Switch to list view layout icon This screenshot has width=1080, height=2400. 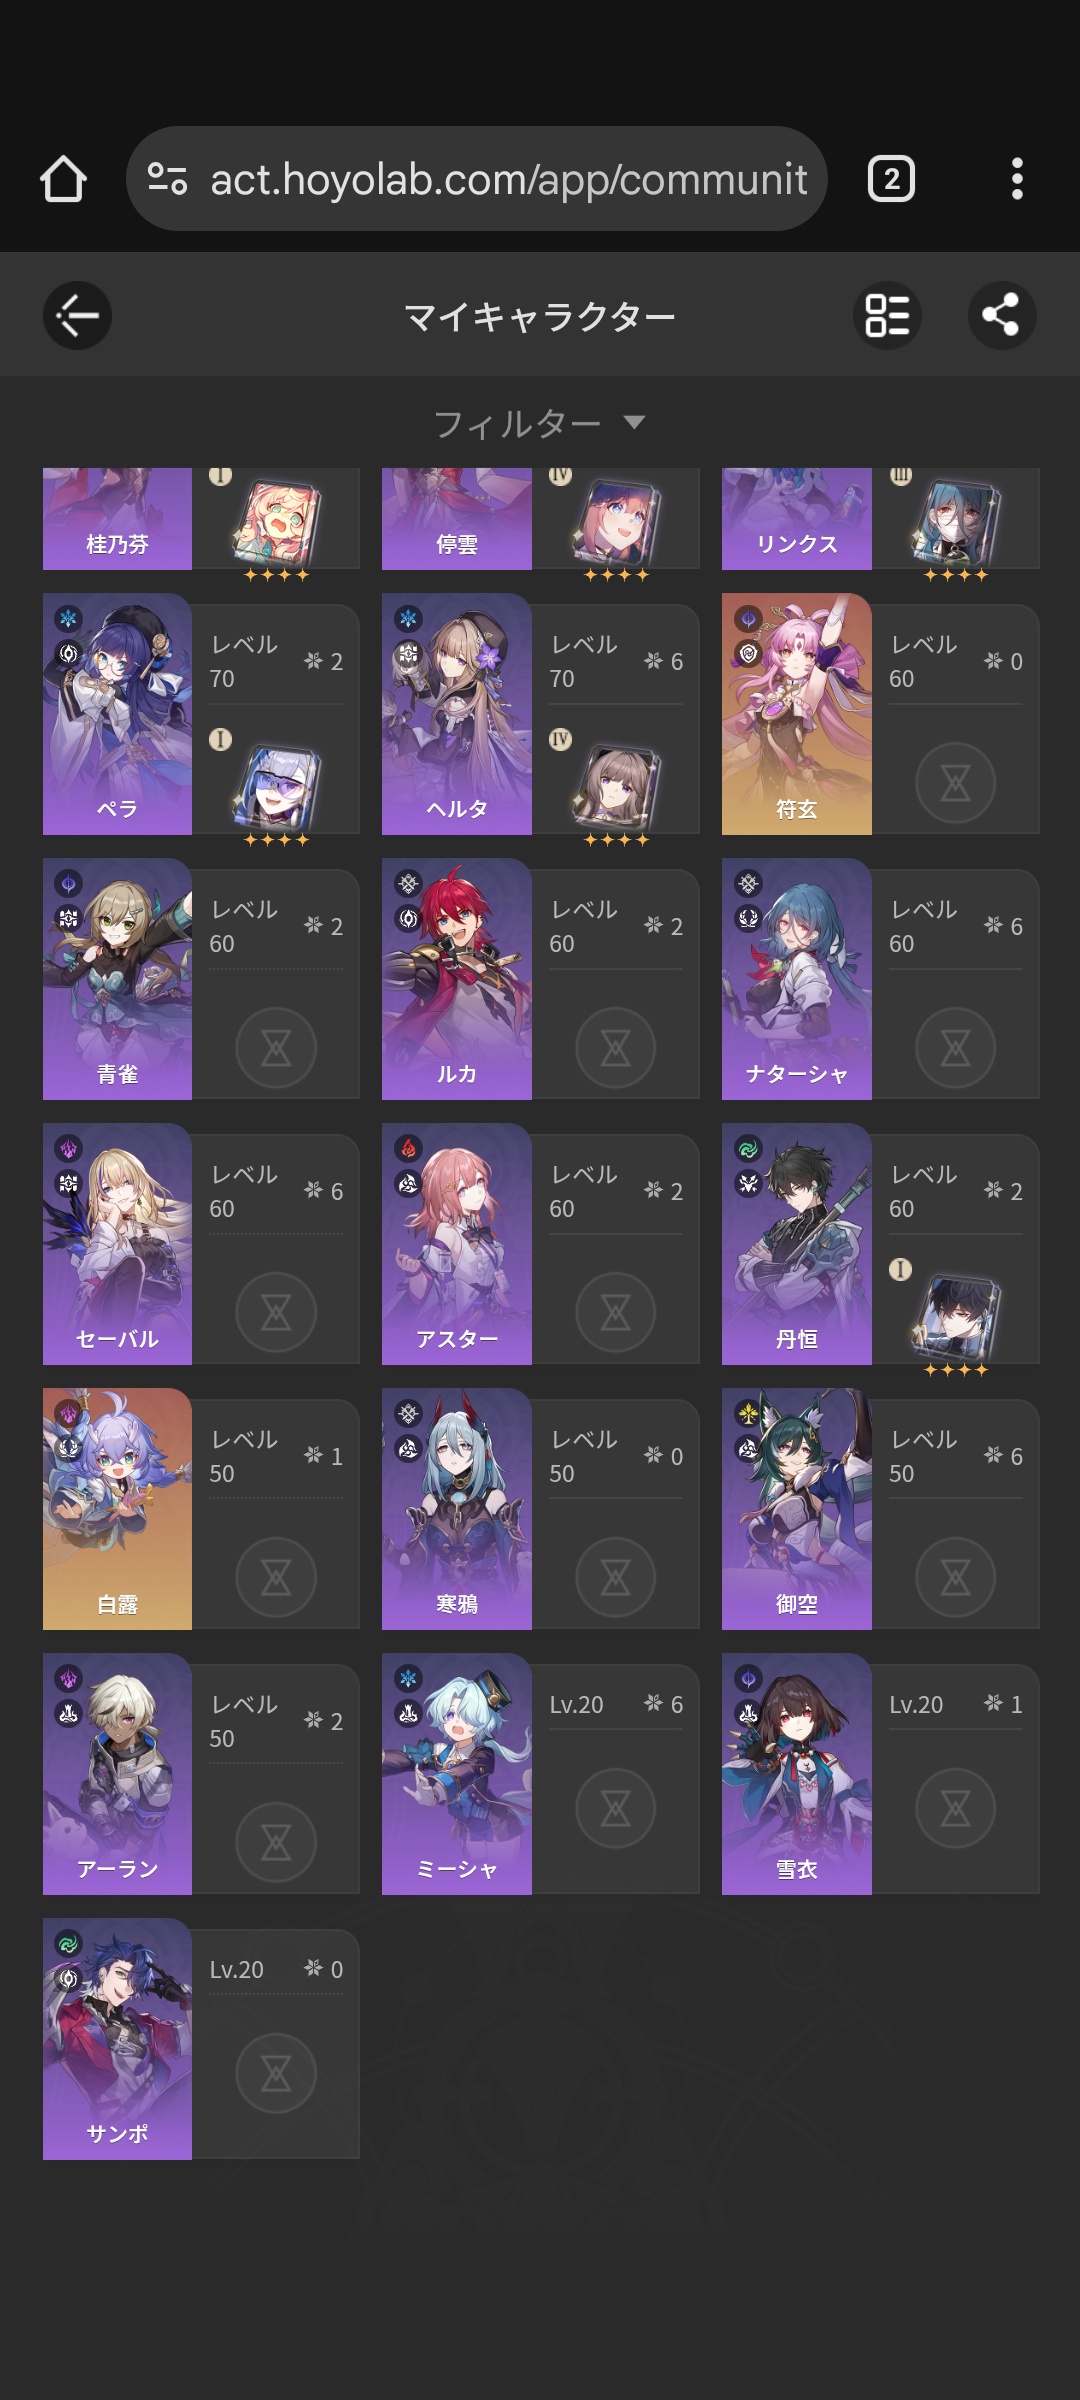pos(887,316)
